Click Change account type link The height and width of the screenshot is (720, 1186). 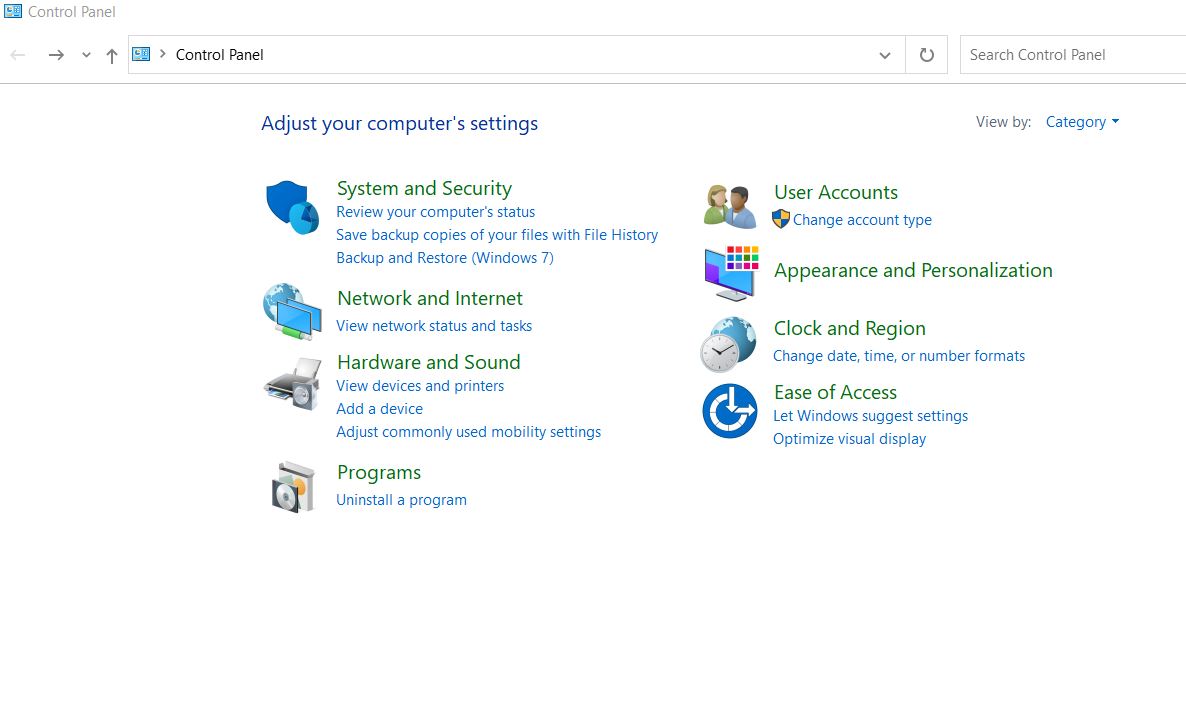[x=862, y=220]
